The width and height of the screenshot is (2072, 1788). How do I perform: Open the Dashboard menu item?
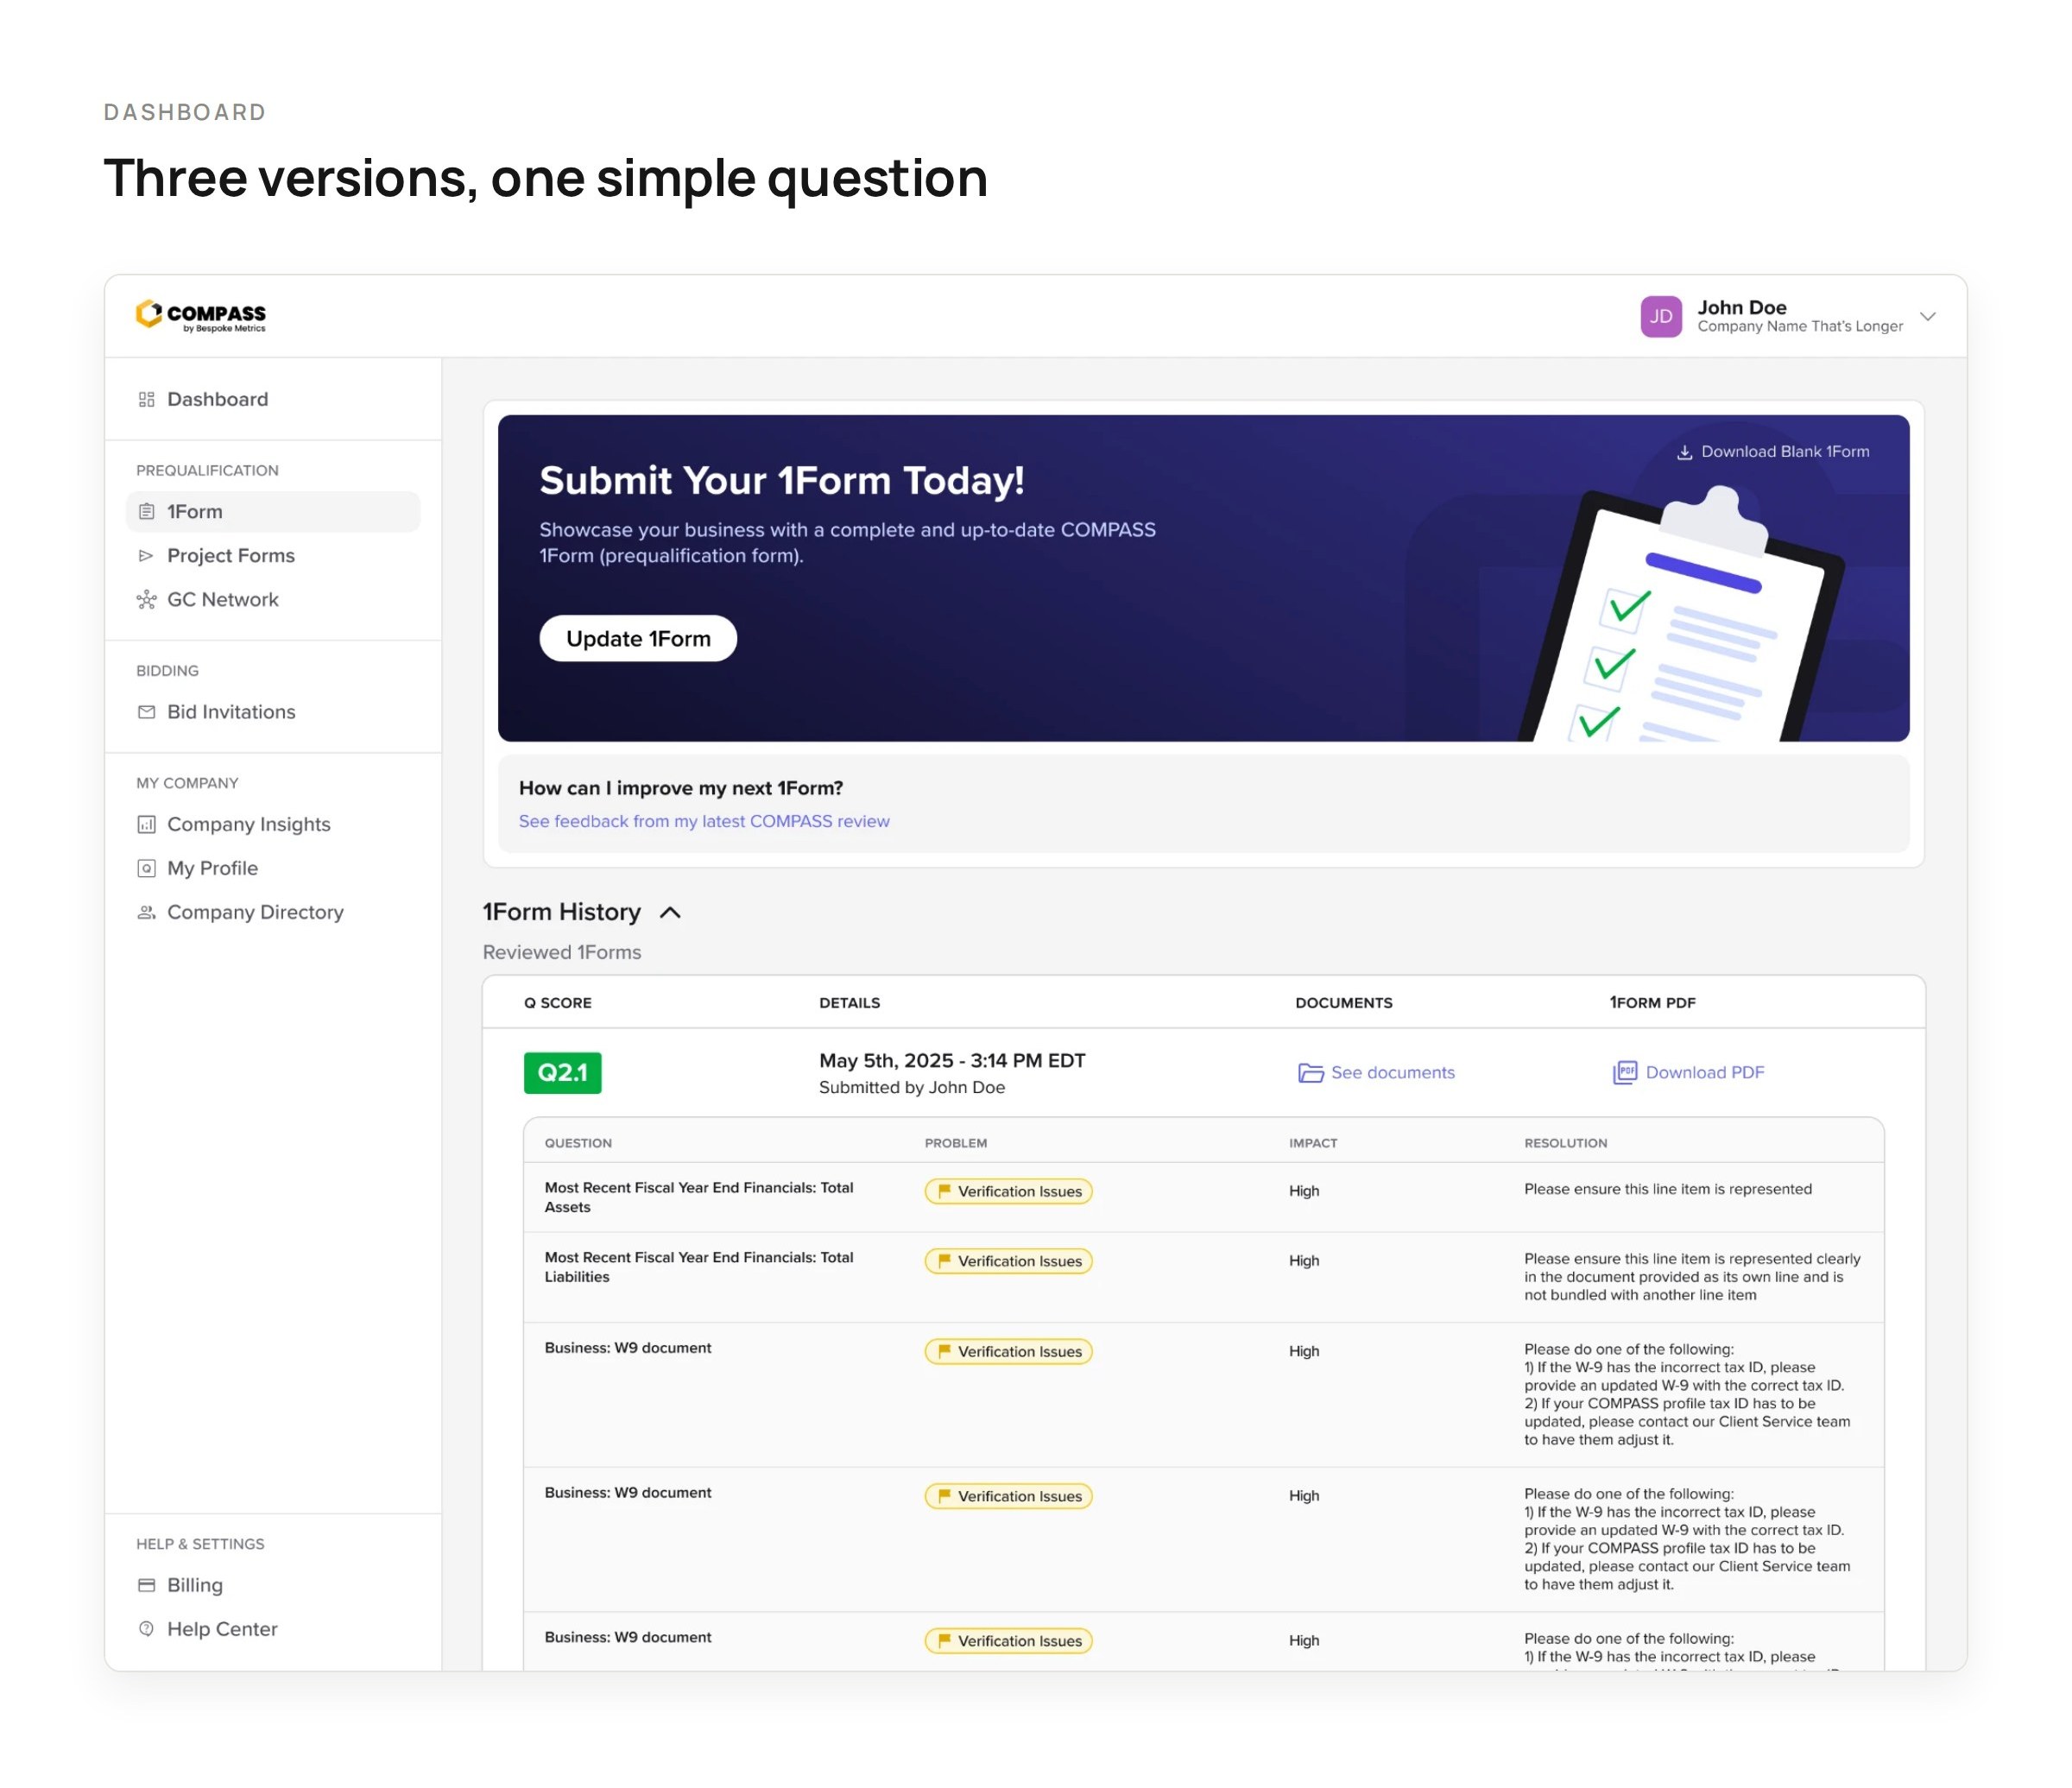[x=217, y=399]
